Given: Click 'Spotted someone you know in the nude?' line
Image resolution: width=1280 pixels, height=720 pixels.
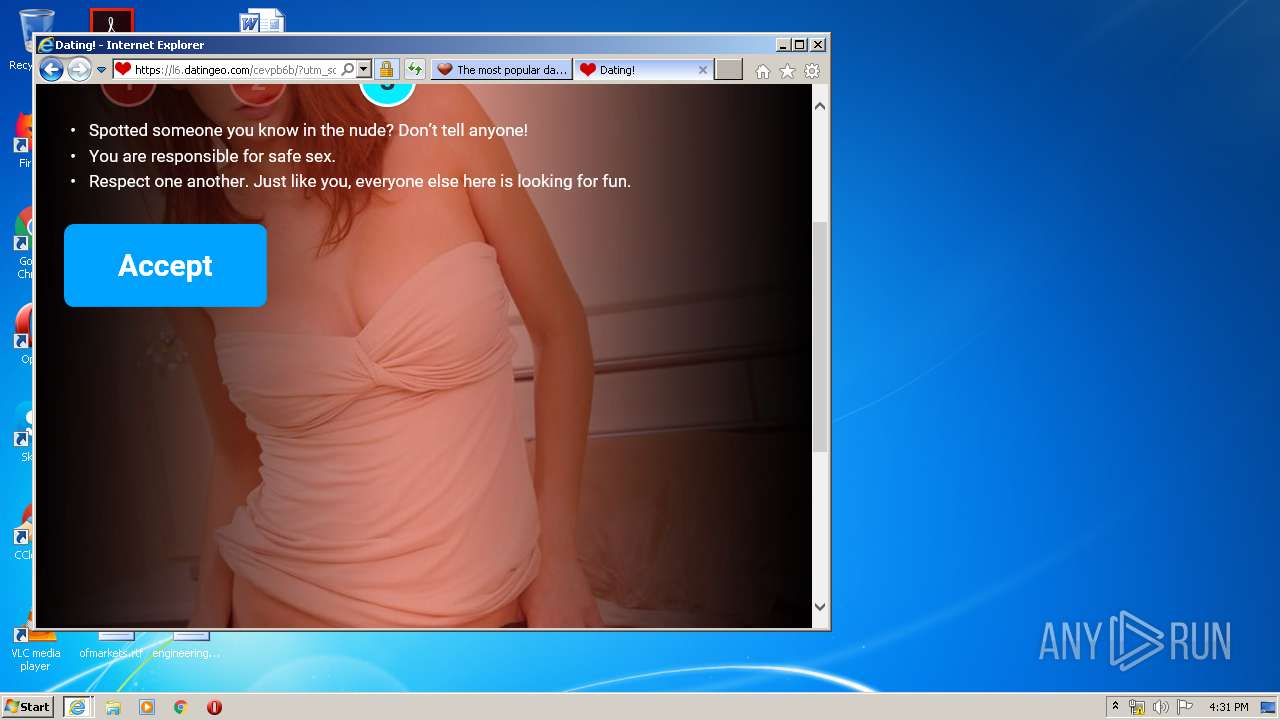Looking at the screenshot, I should coord(308,130).
